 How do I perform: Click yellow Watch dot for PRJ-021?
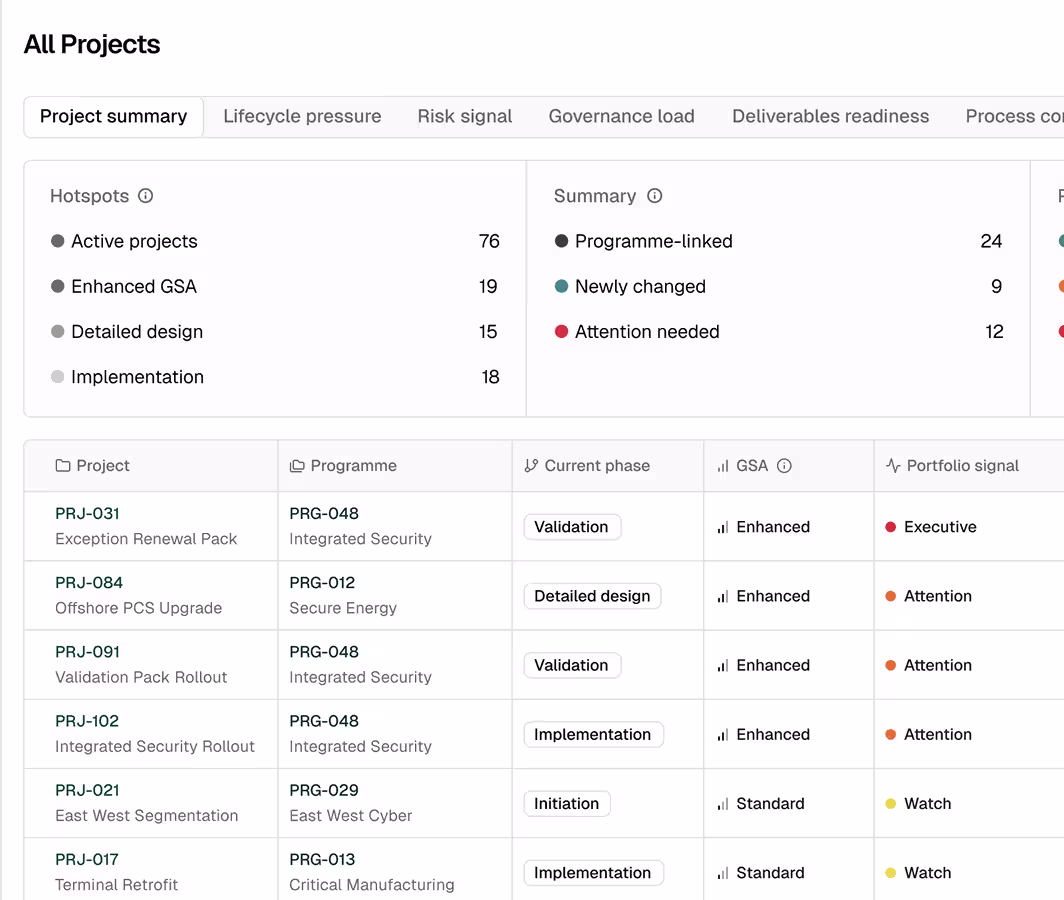[x=890, y=804]
